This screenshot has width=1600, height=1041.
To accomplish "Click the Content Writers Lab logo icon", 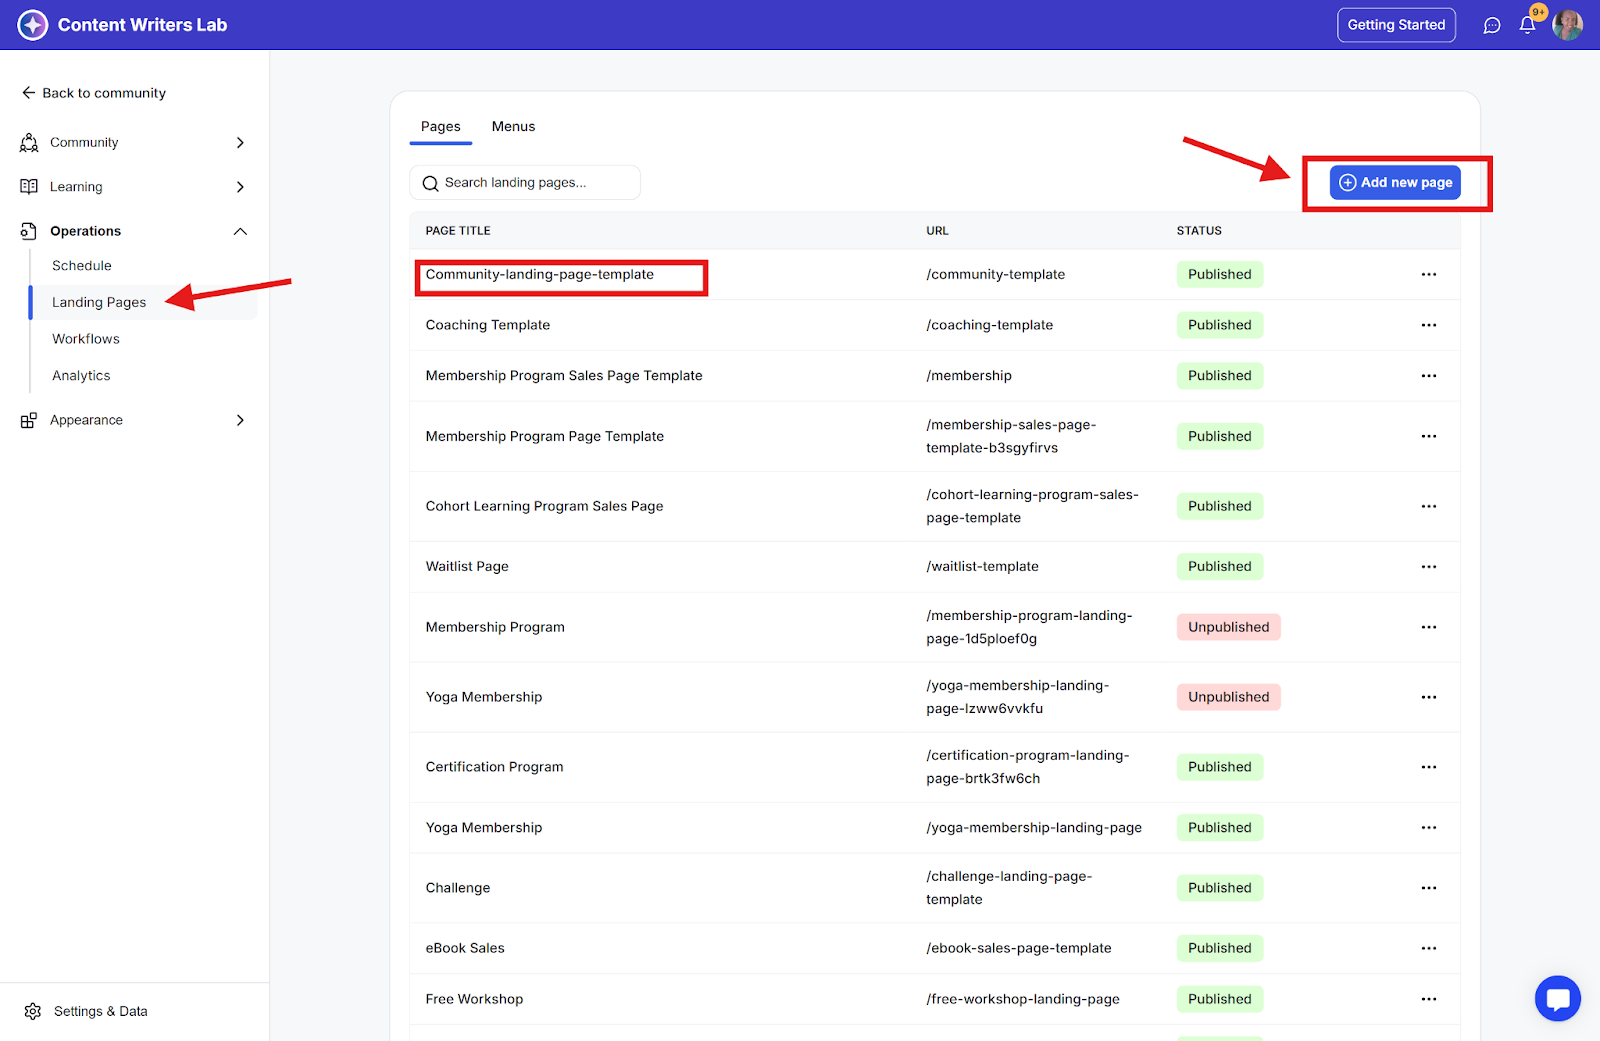I will tap(33, 25).
